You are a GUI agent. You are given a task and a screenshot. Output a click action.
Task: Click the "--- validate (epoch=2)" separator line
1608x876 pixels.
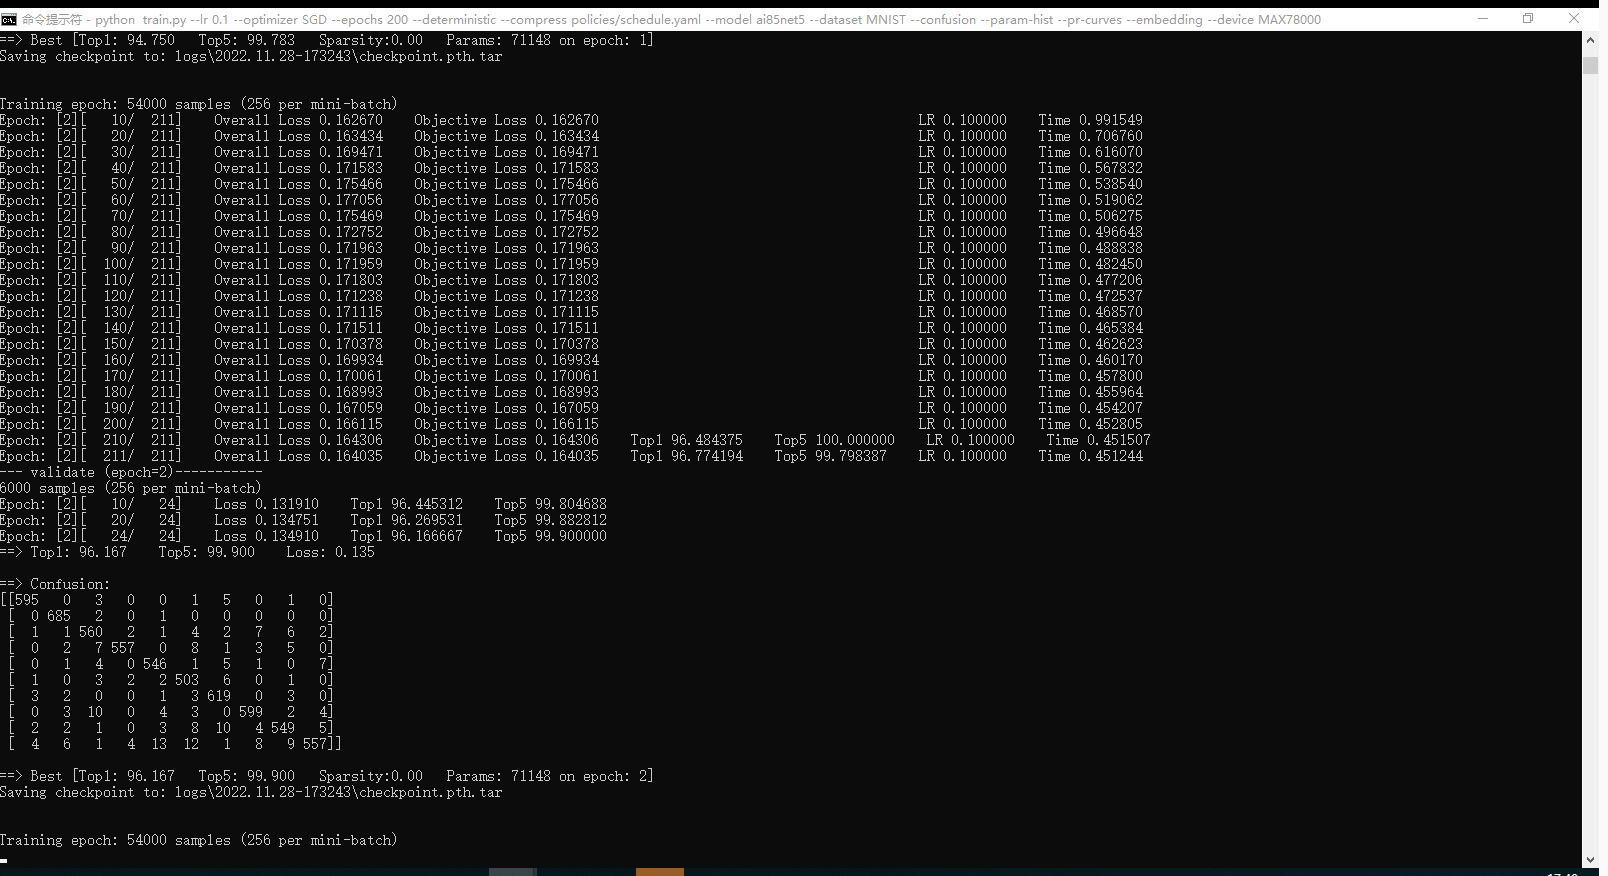[x=131, y=472]
